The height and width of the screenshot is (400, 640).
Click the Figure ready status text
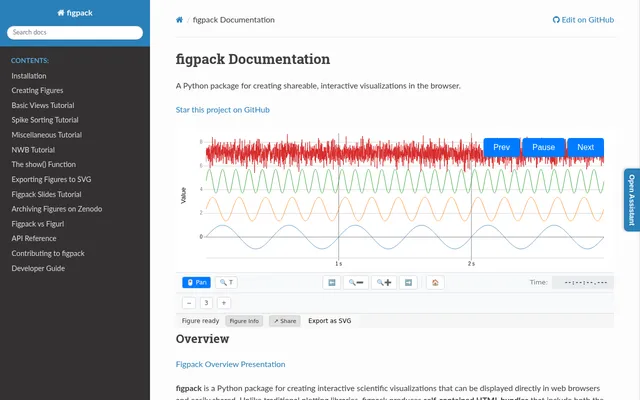[200, 321]
